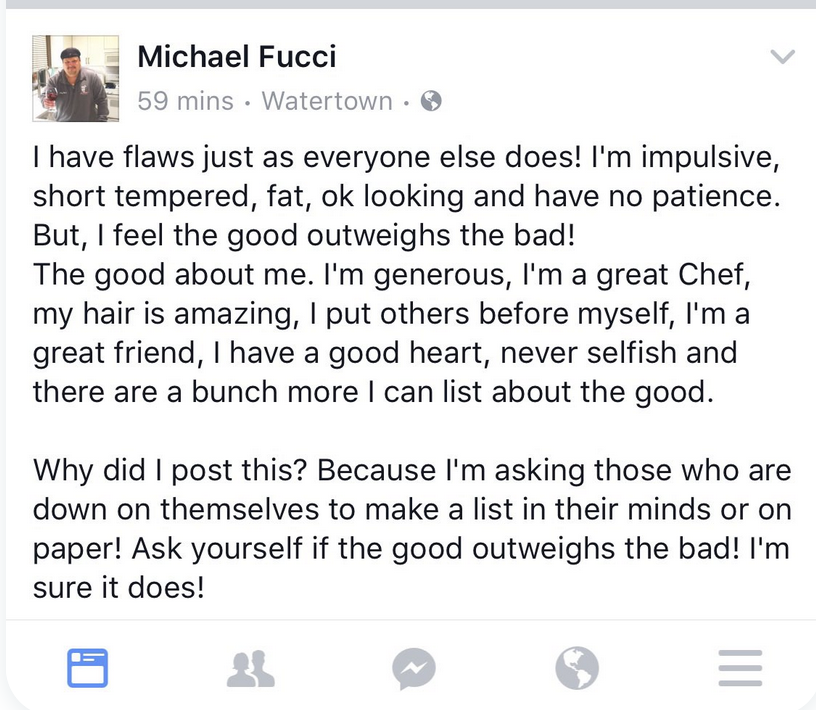Open Michael Fucci's profile name link
The image size is (816, 710).
point(236,57)
